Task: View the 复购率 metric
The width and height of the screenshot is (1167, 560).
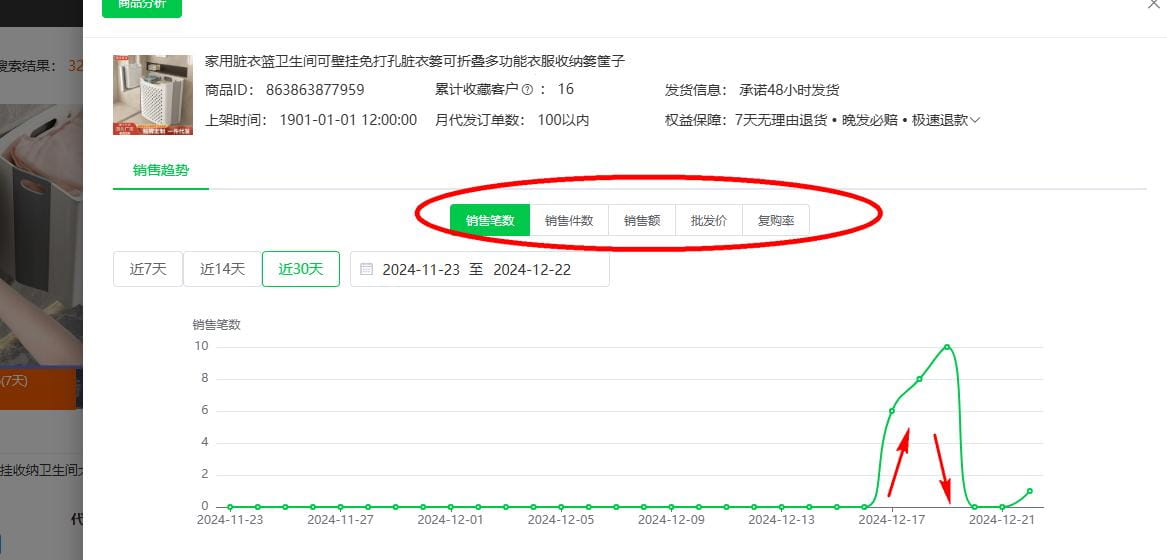Action: pyautogui.click(x=776, y=220)
